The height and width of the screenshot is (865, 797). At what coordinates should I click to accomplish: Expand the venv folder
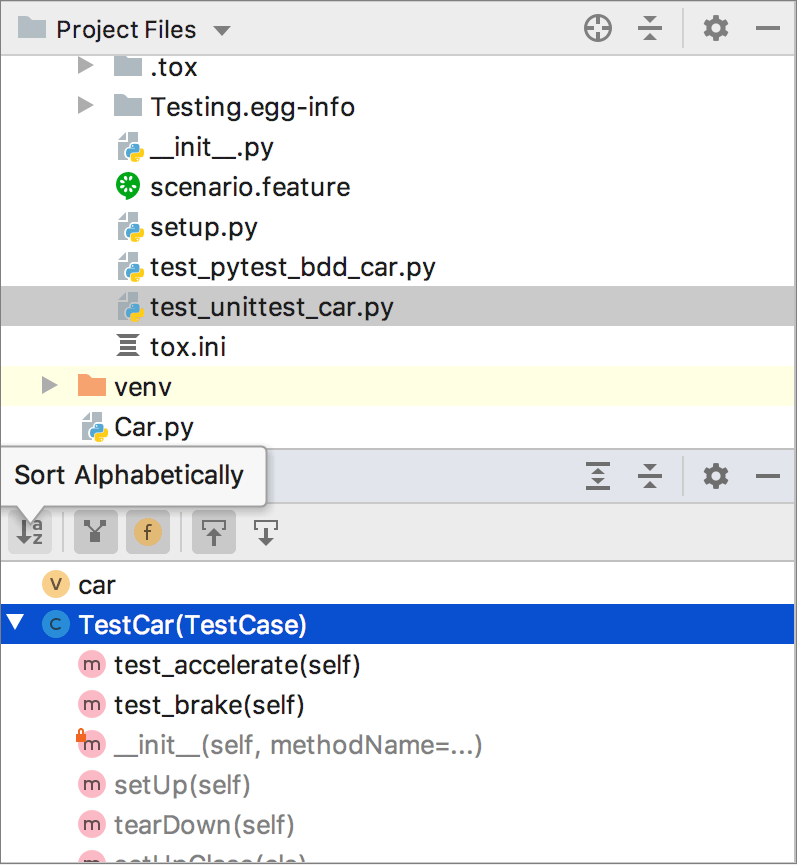[48, 386]
